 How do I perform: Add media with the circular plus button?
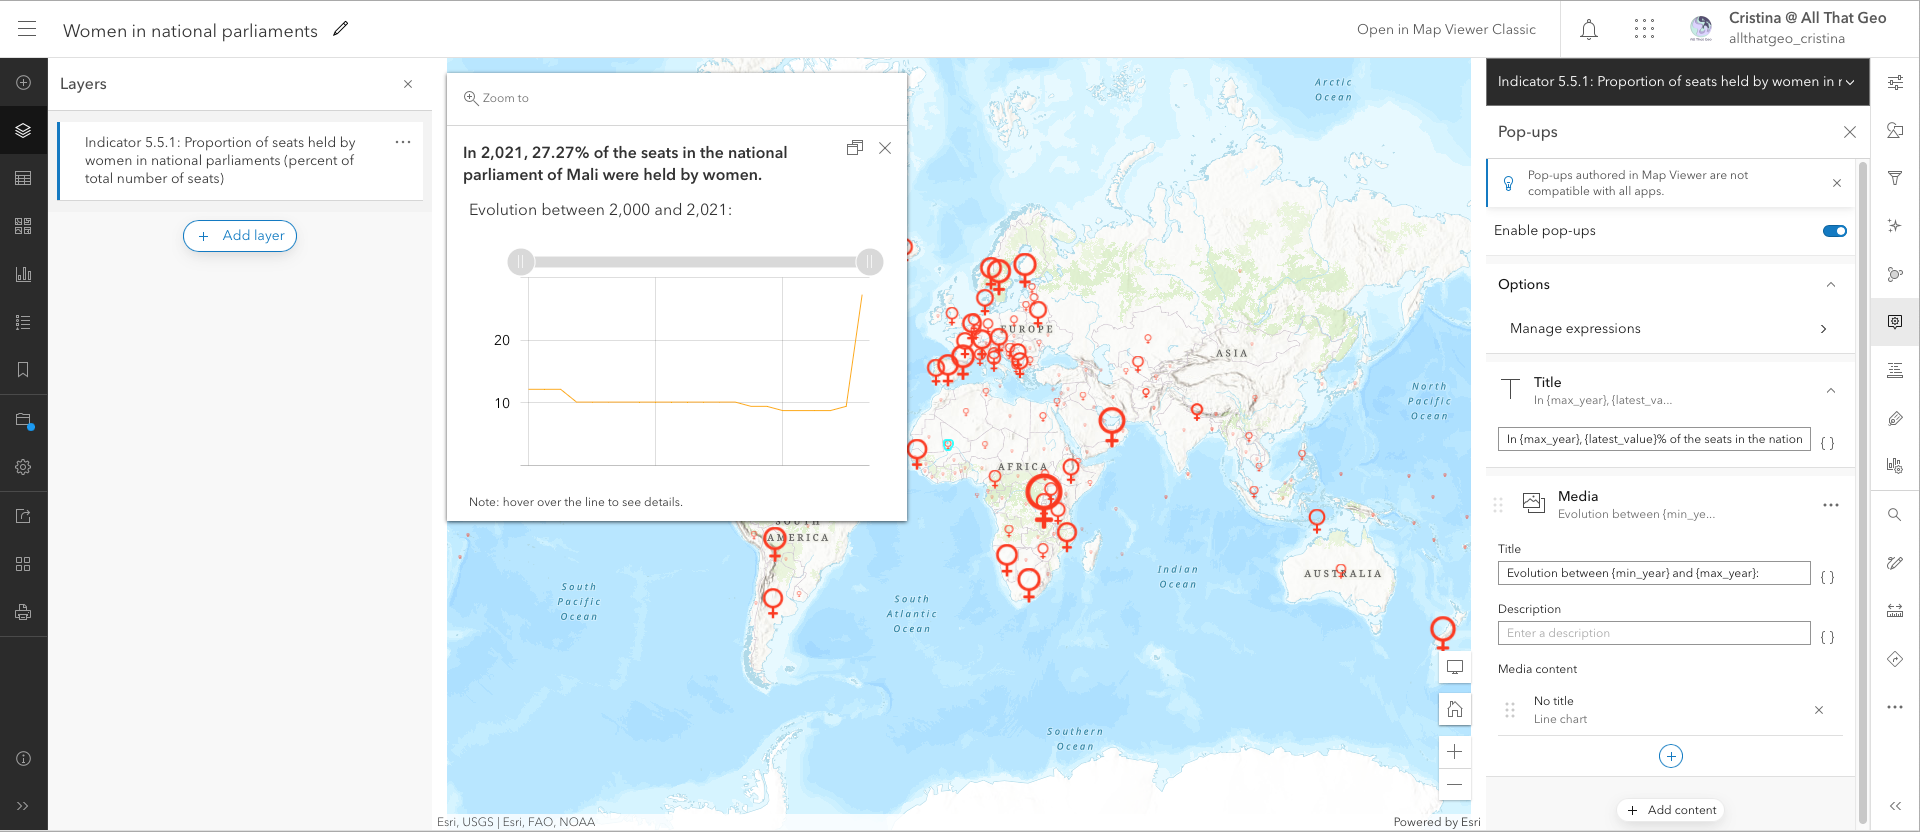tap(1671, 756)
